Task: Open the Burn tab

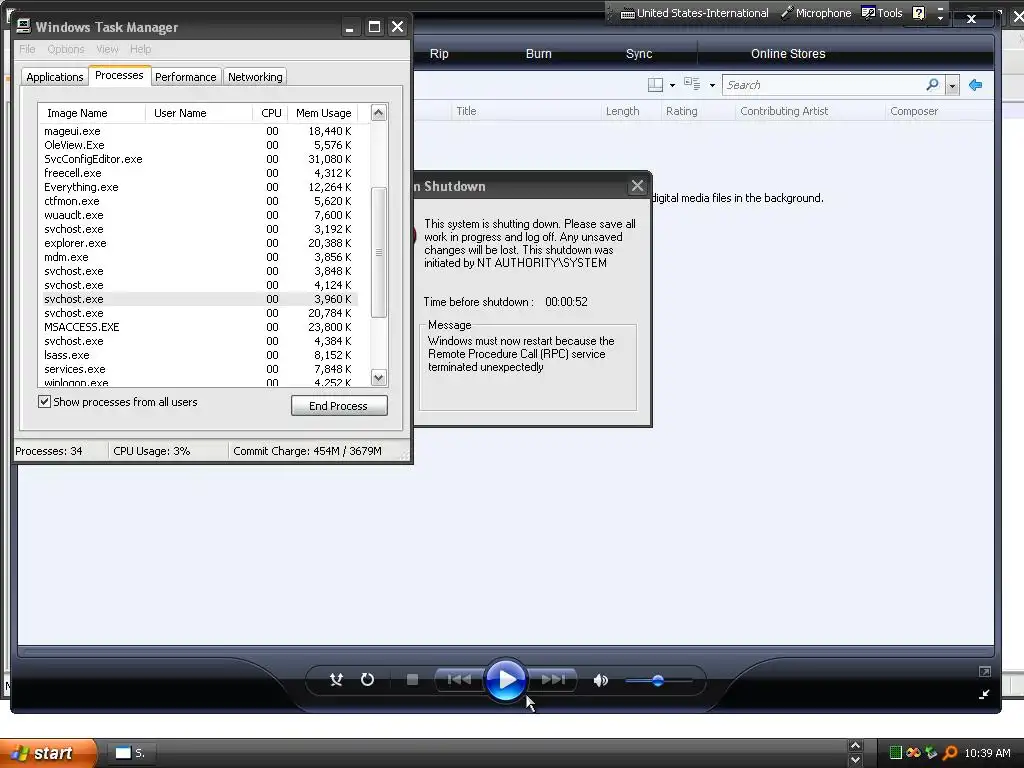Action: [539, 54]
